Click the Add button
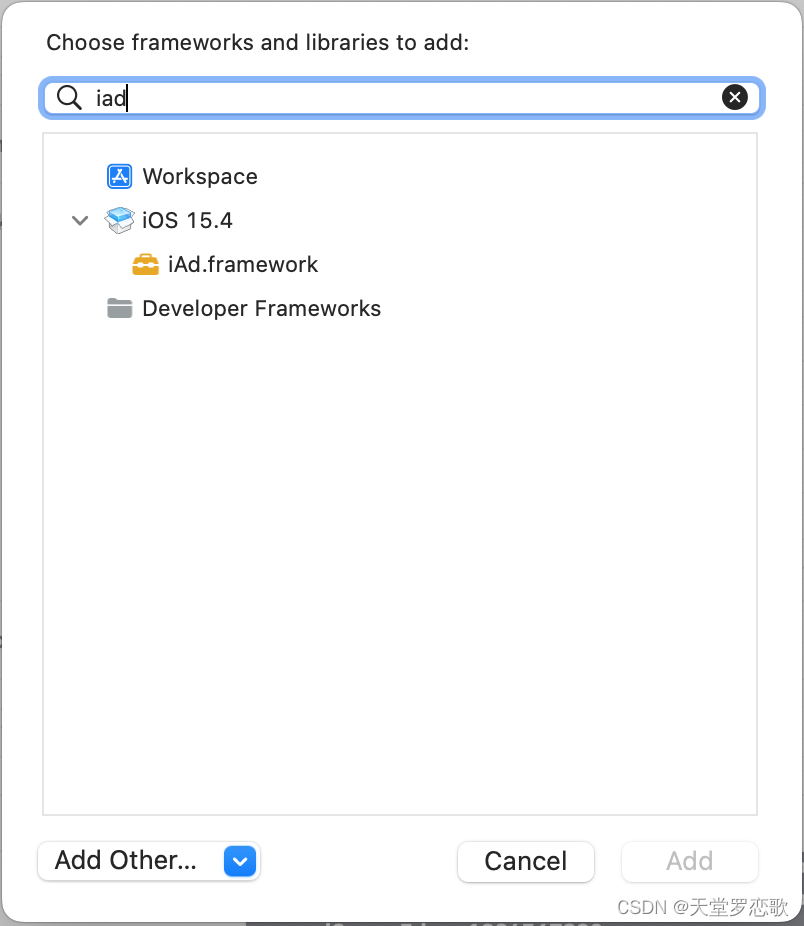Image resolution: width=804 pixels, height=926 pixels. coord(689,861)
